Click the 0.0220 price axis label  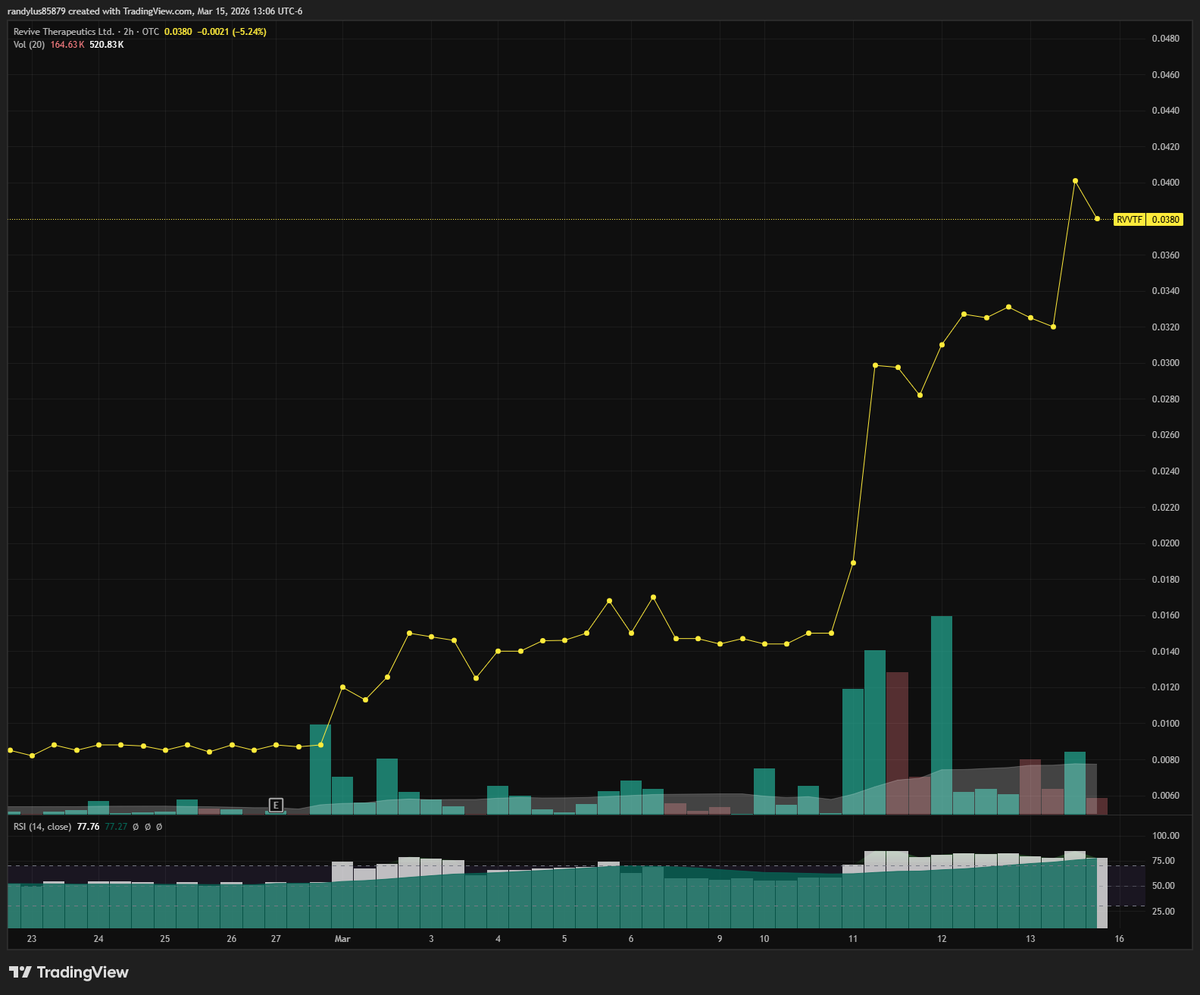click(1166, 507)
